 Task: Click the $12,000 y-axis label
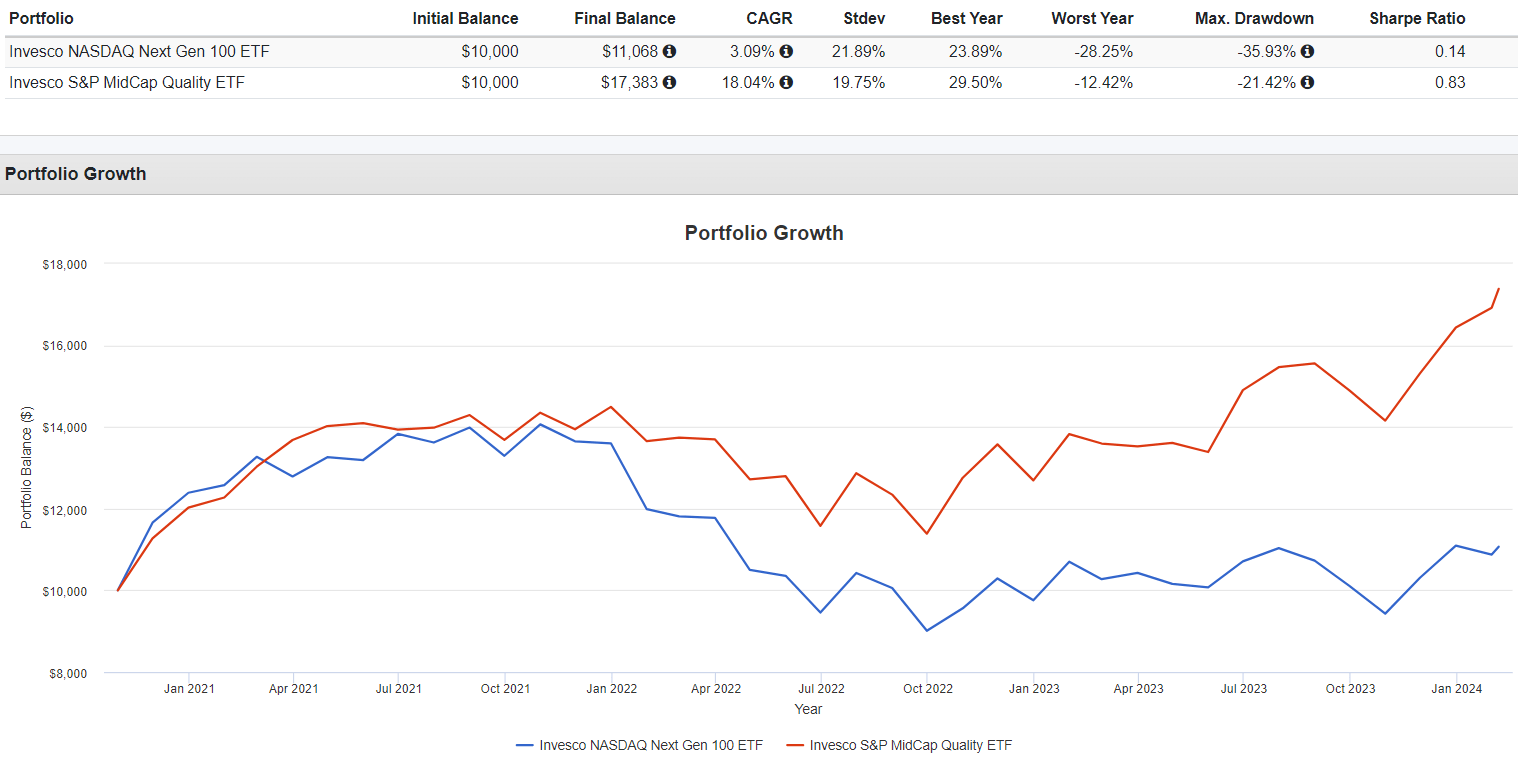click(x=65, y=510)
